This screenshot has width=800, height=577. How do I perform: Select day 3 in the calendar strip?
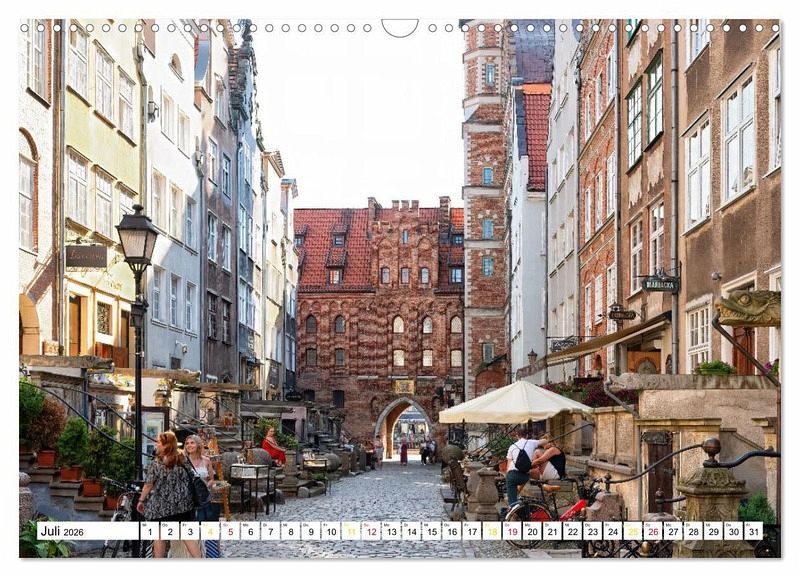[190, 531]
